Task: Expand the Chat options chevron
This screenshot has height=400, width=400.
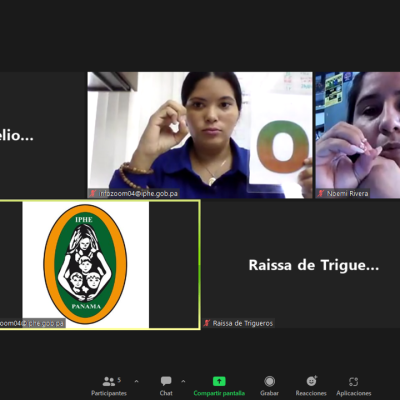Action: click(x=183, y=381)
